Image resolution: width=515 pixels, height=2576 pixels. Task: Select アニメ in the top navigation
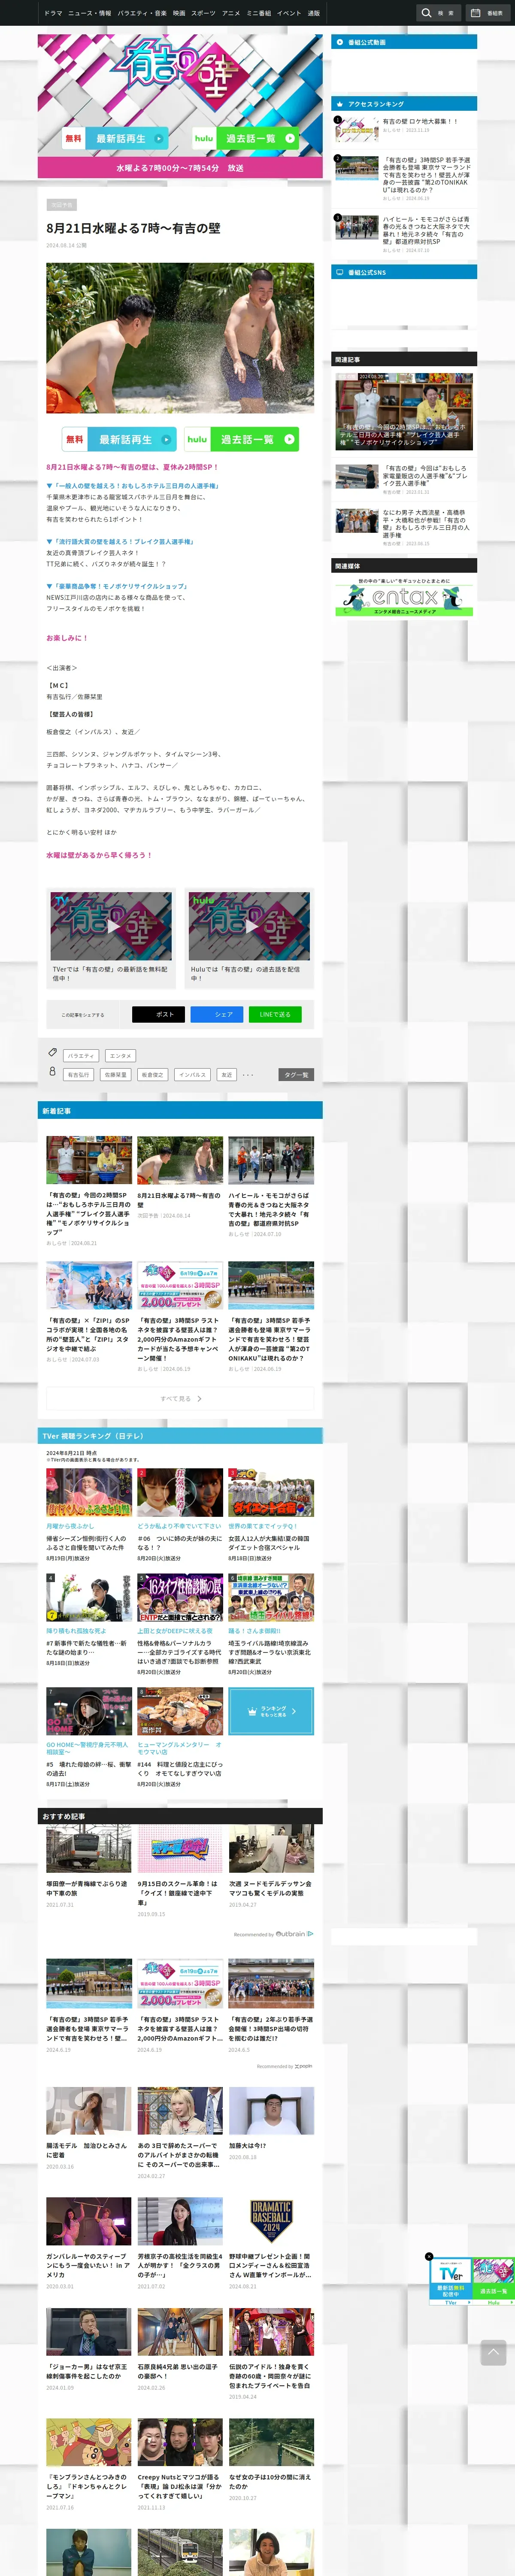pos(231,13)
